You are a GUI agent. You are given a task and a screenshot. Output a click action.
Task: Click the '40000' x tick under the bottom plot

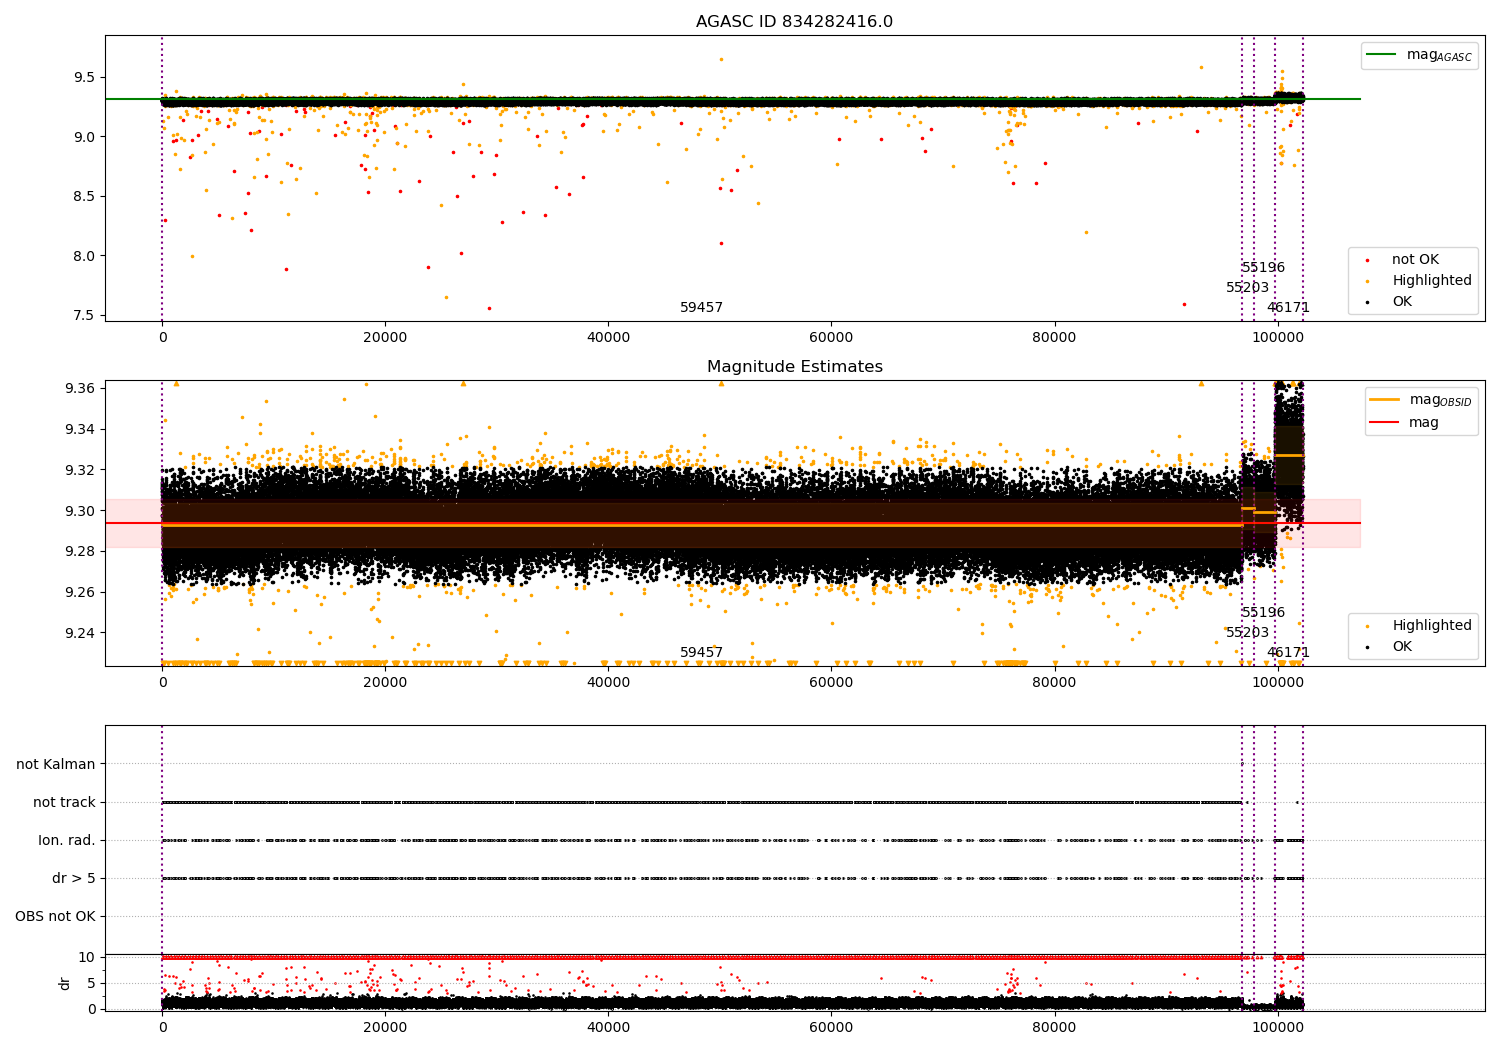pos(608,1027)
